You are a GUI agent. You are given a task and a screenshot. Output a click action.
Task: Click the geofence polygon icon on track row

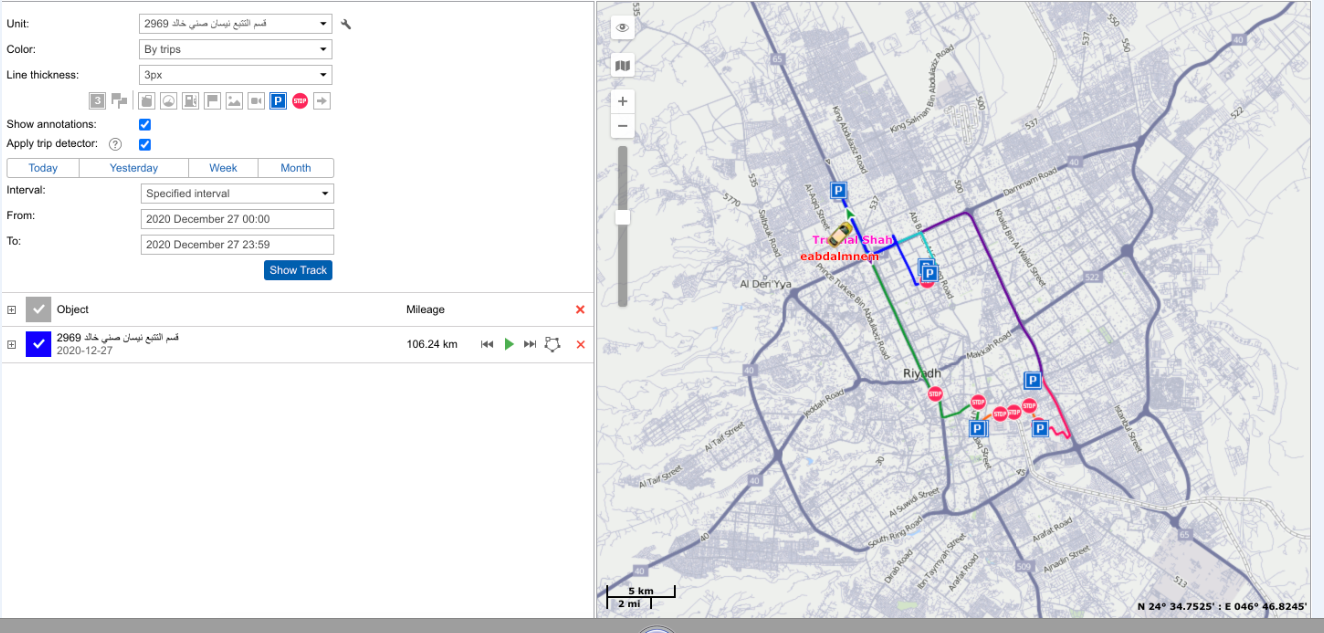(552, 344)
